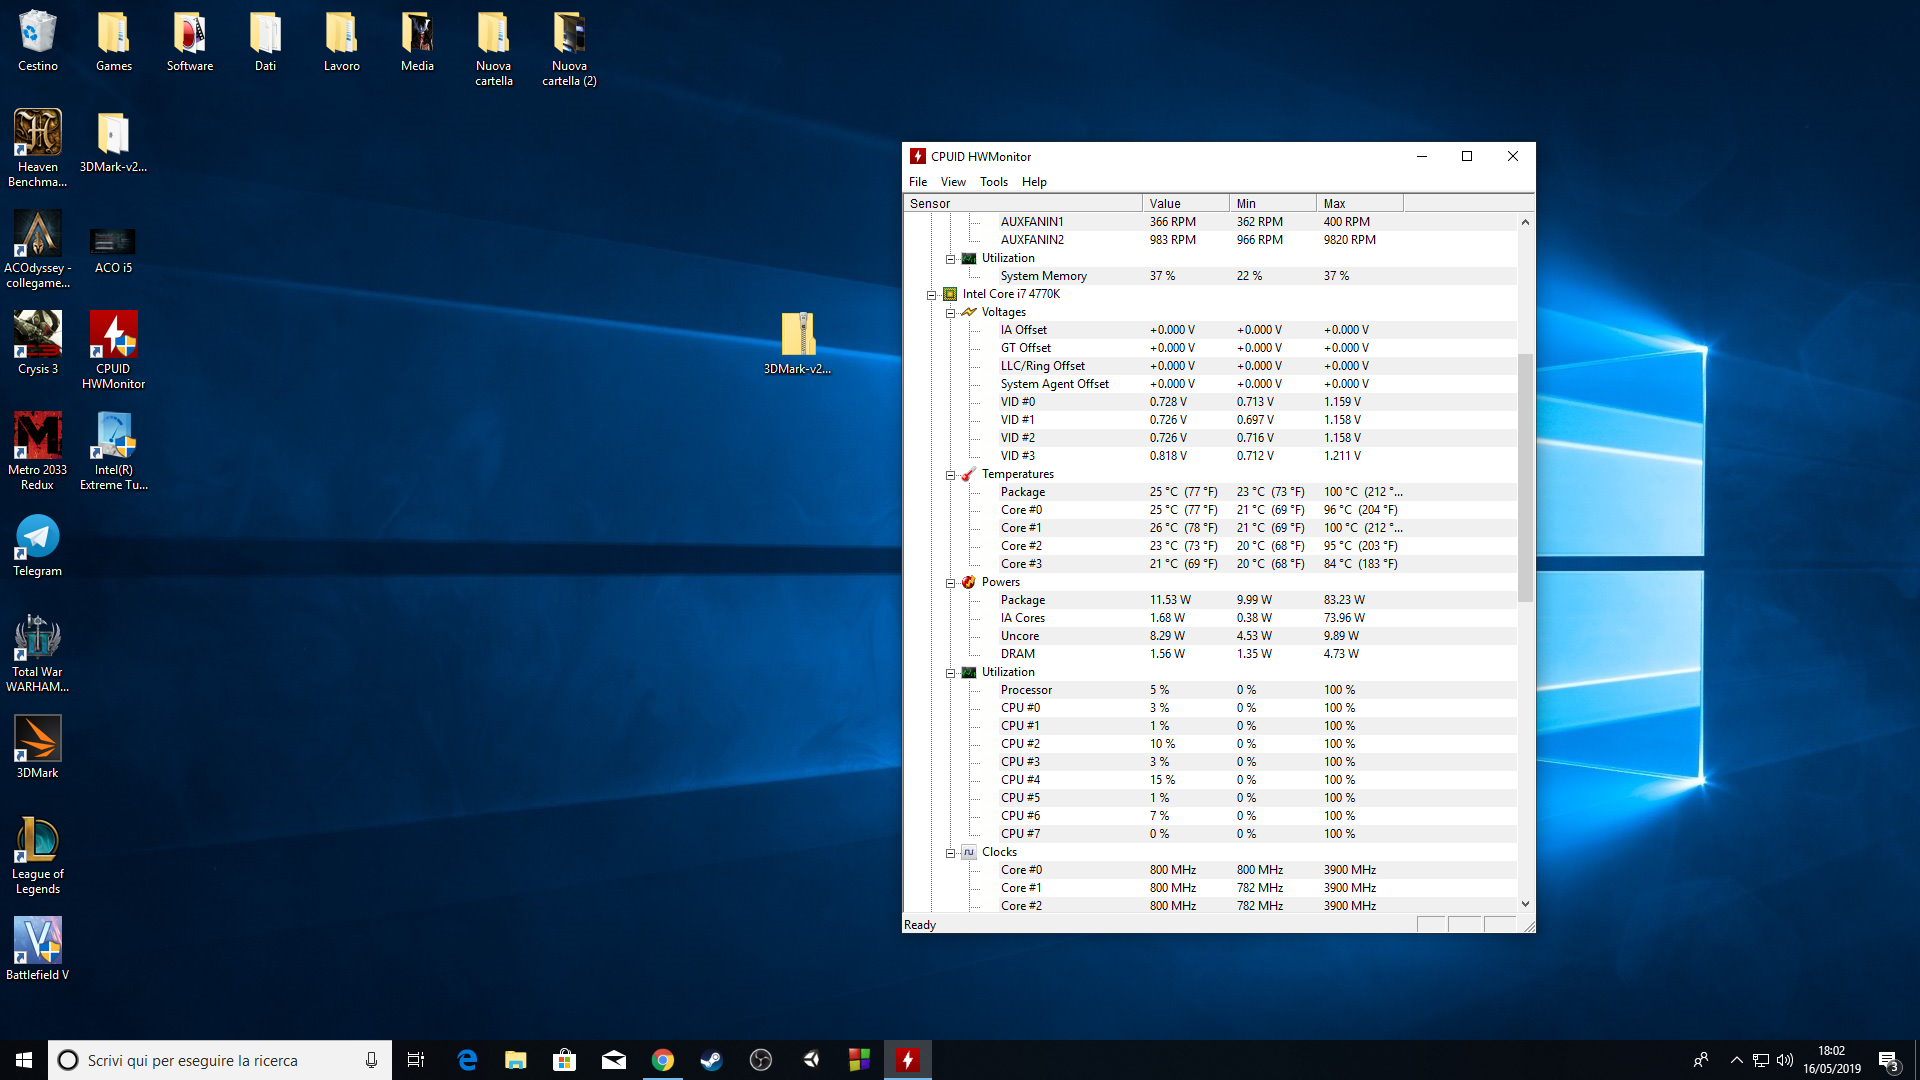Open Task View from the taskbar

(416, 1060)
